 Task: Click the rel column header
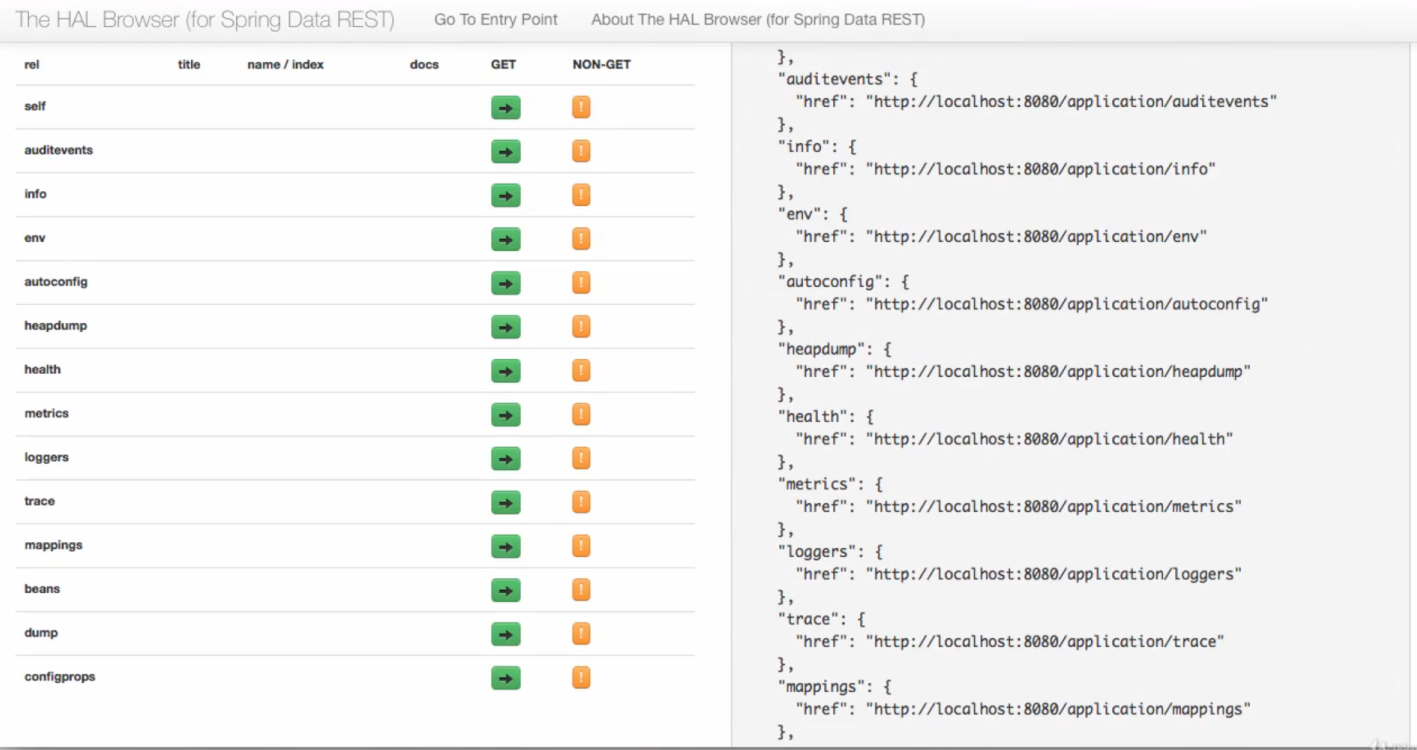point(32,64)
